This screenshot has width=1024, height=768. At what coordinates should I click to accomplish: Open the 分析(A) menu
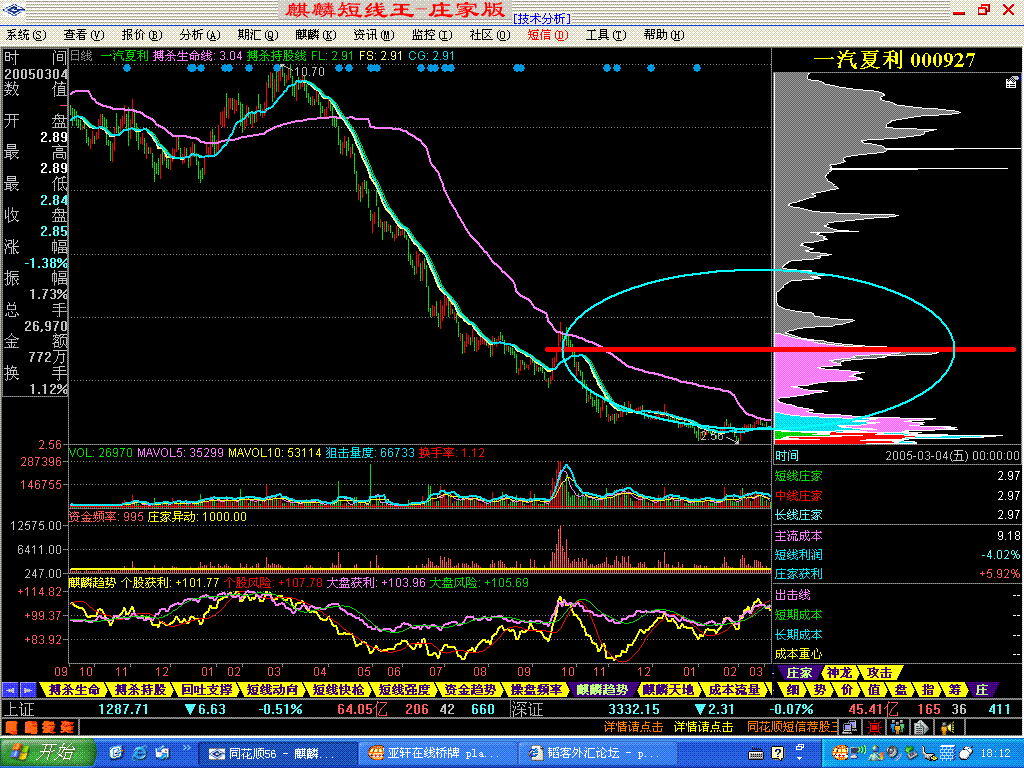[x=200, y=35]
